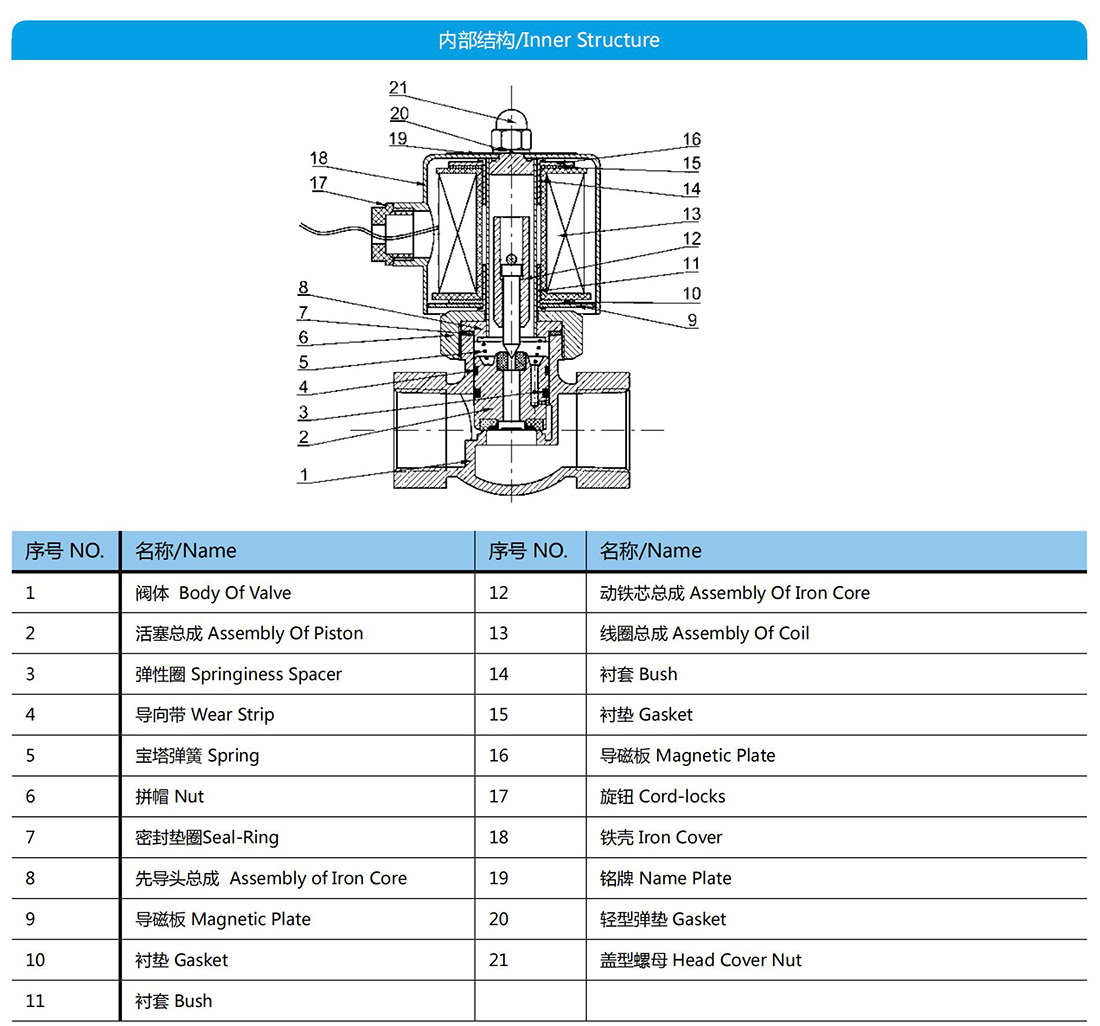The width and height of the screenshot is (1100, 1026).
Task: Select the Gasket cell in row 10
Action: coord(298,959)
